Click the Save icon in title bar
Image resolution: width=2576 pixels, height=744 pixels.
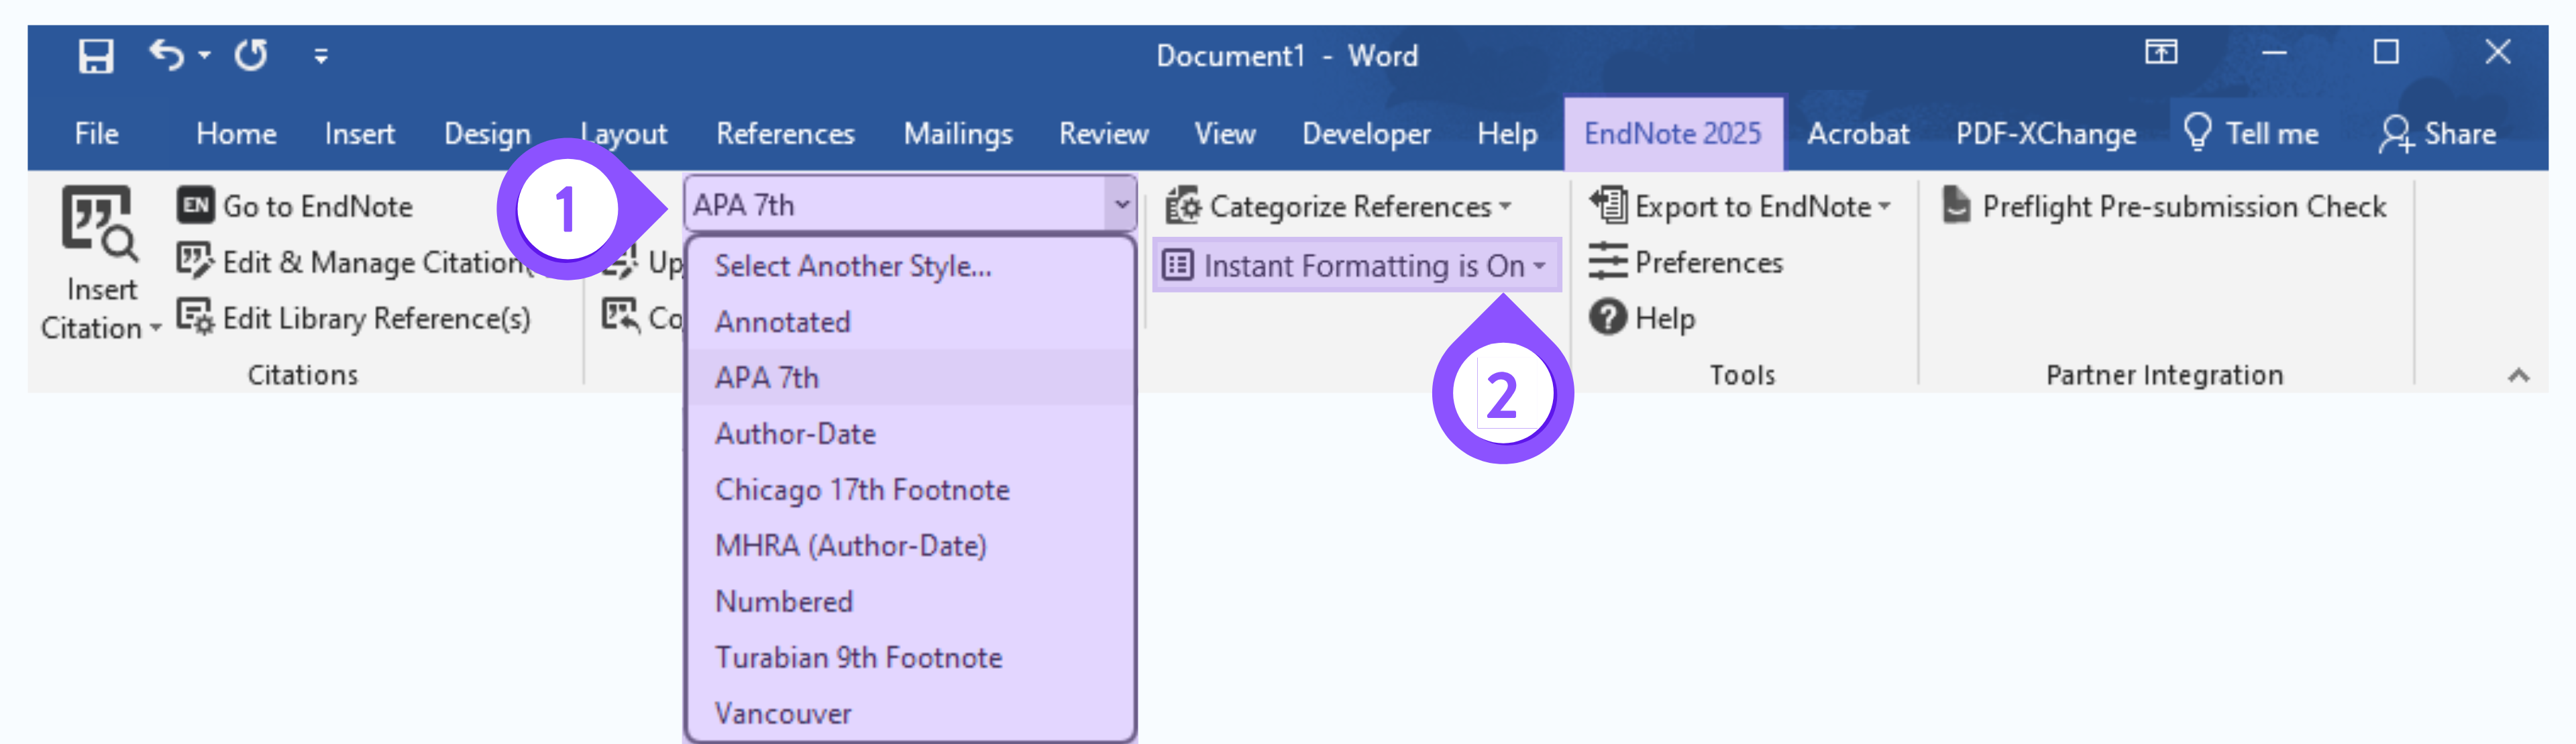click(x=96, y=56)
